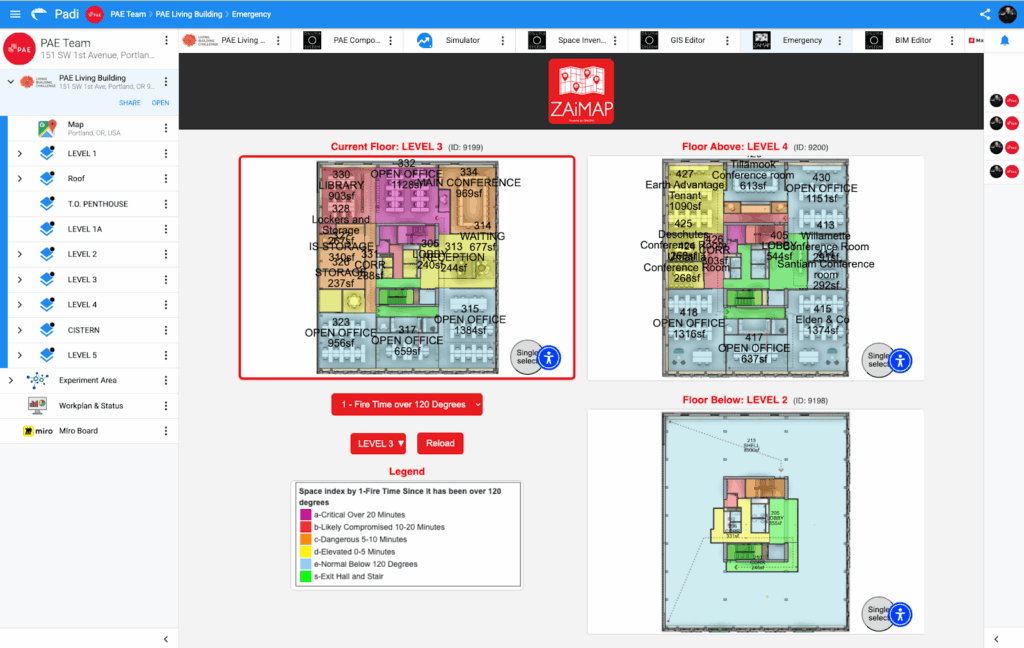Screen dimensions: 1024x648
Task: Open the three-dot menu for CISTERN
Action: 166,330
